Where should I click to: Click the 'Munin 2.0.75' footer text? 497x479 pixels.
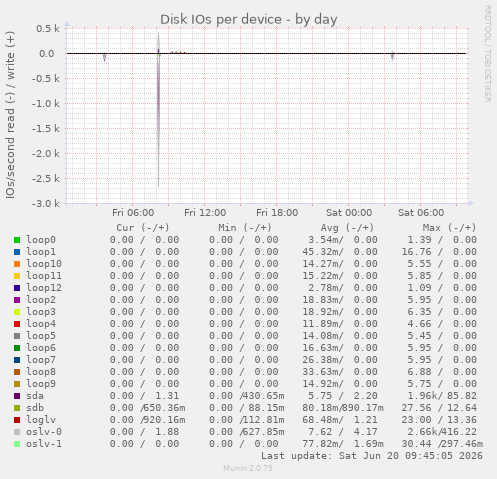tap(248, 468)
